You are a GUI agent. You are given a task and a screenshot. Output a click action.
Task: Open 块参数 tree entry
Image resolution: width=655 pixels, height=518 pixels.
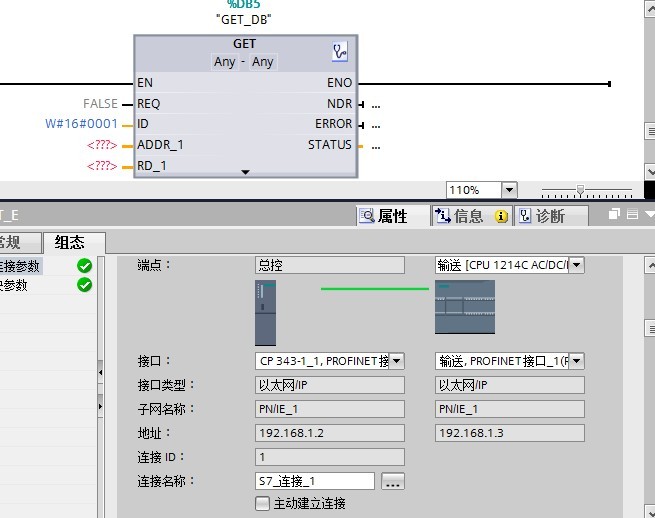14,285
